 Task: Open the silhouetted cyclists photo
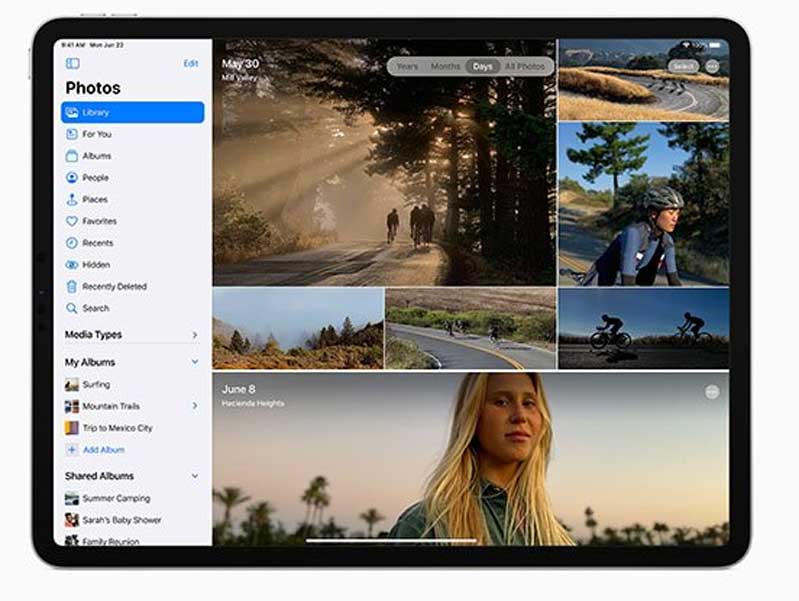click(x=644, y=328)
